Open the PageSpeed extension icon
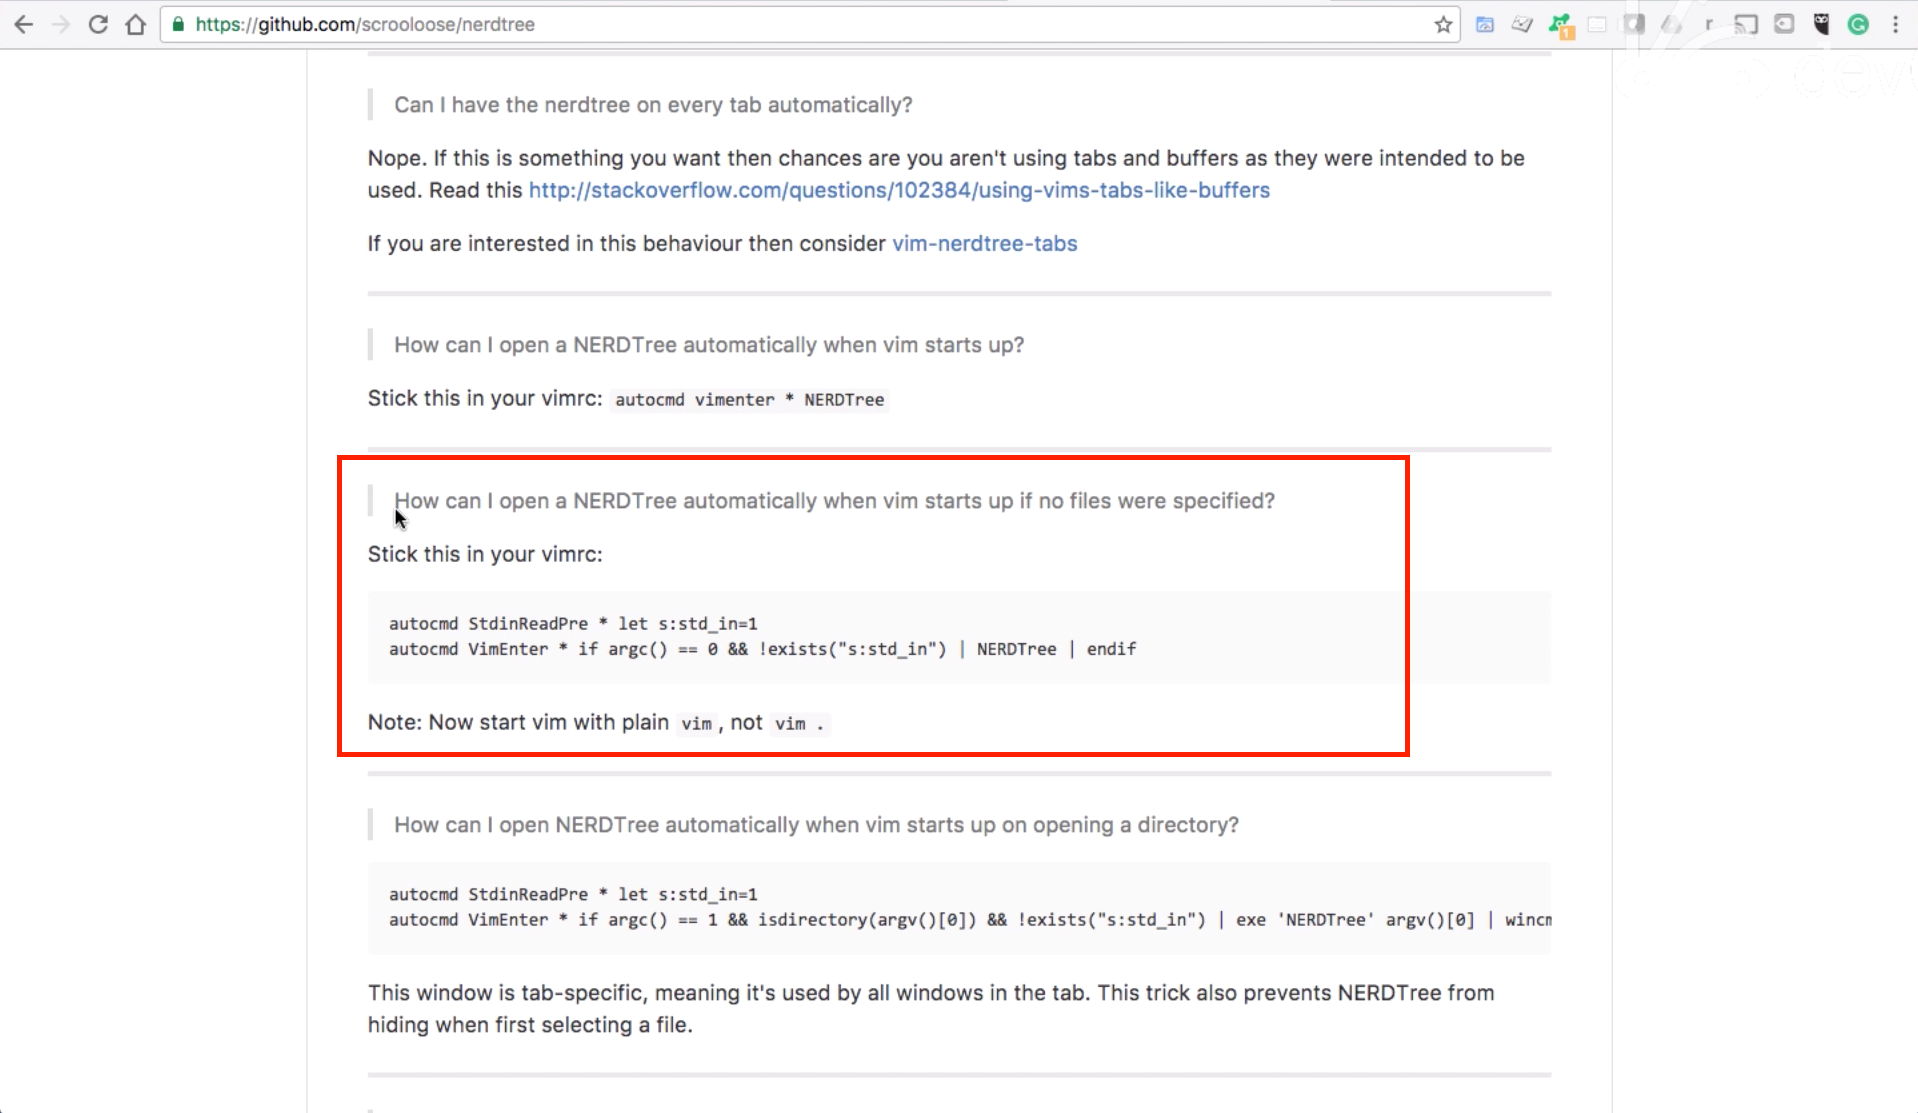This screenshot has height=1113, width=1918. [1485, 25]
